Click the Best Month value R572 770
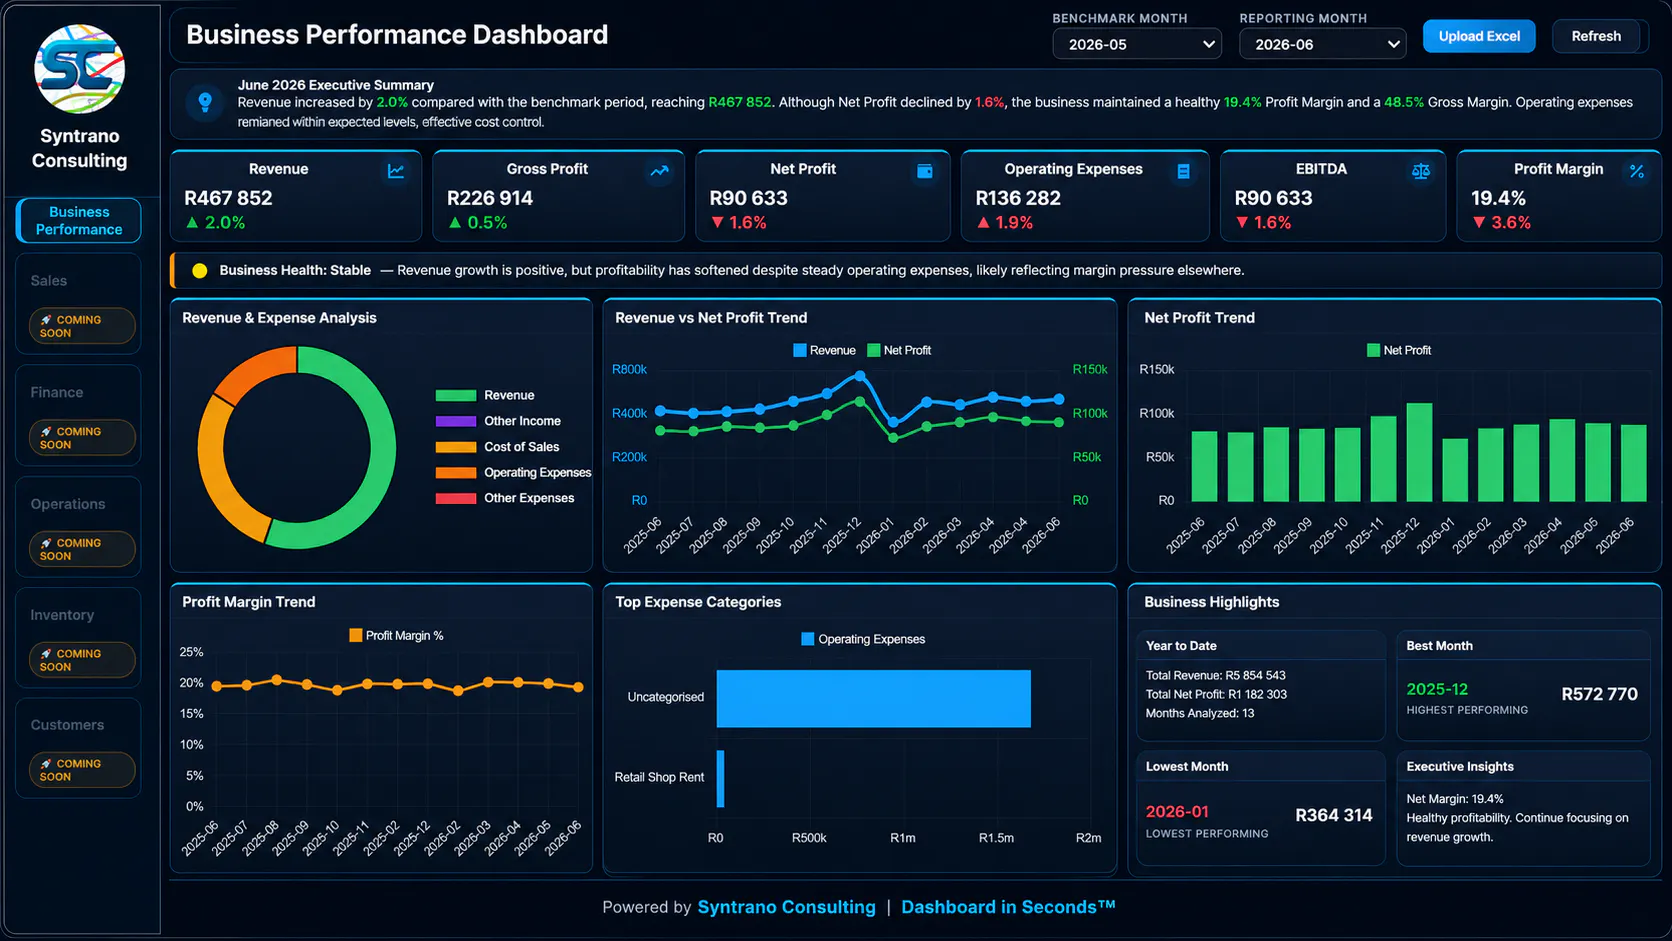 tap(1599, 694)
